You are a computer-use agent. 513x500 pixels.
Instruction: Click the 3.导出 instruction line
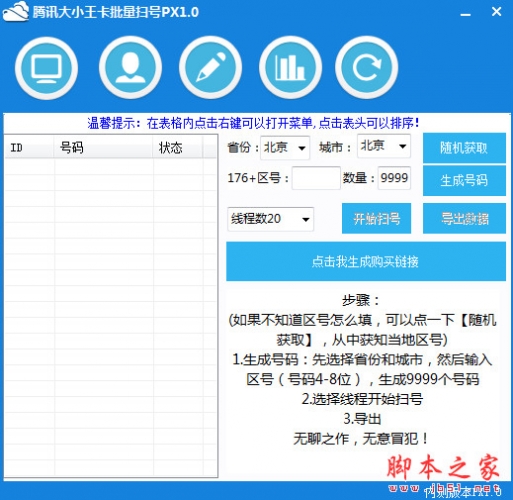[362, 419]
